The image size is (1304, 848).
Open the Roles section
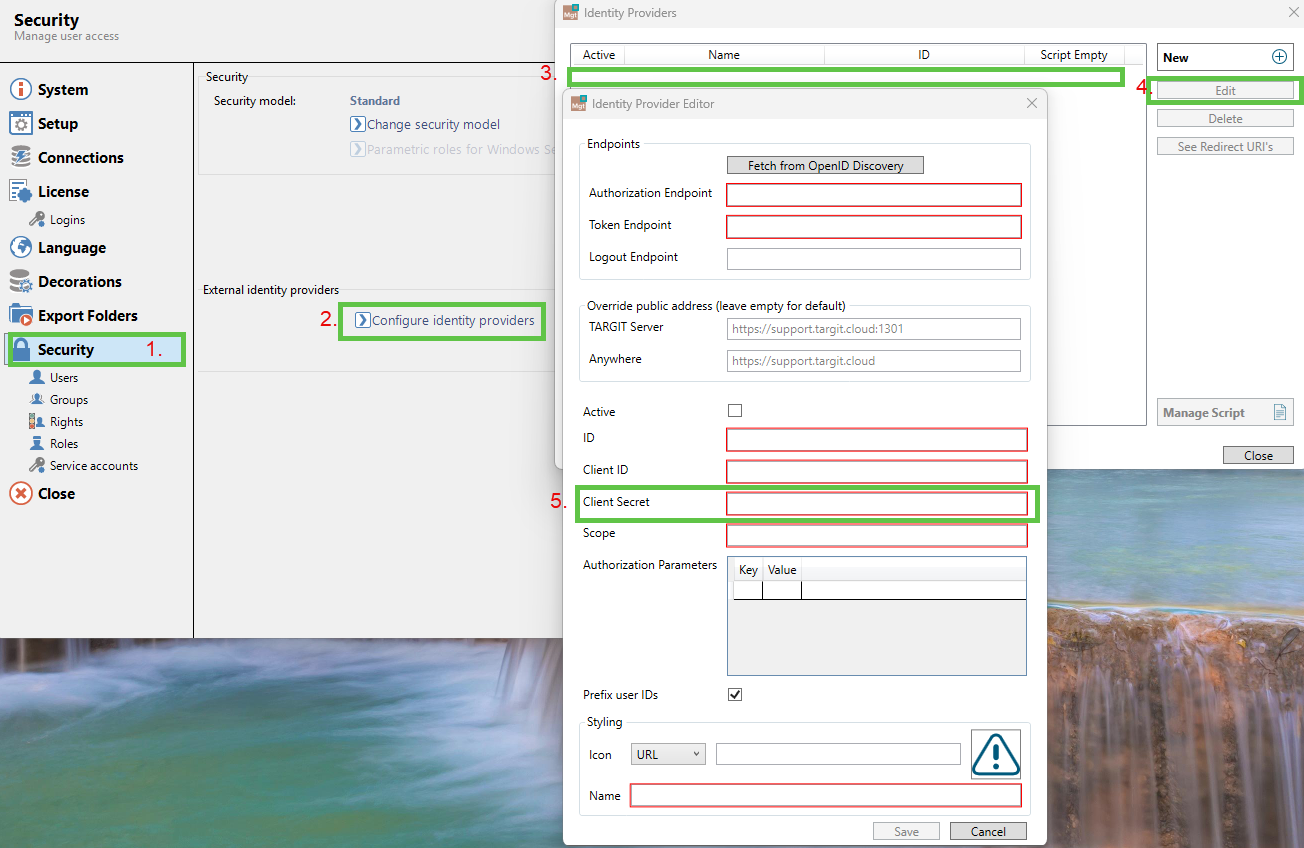pyautogui.click(x=63, y=443)
